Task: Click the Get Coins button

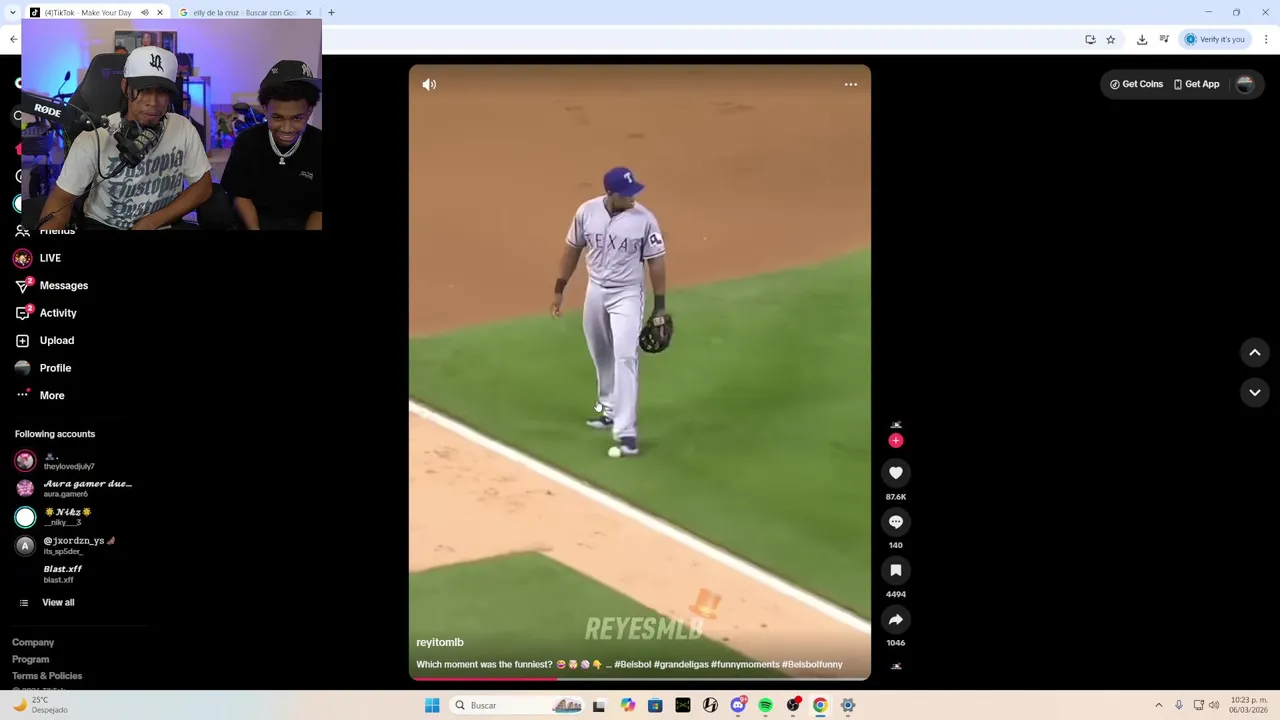Action: [x=1137, y=84]
